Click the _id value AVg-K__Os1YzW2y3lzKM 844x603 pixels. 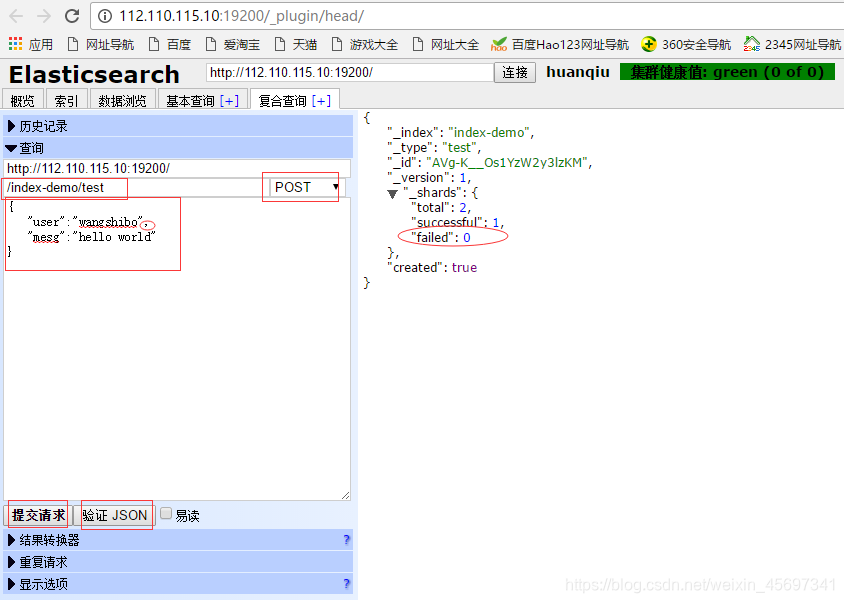coord(507,163)
